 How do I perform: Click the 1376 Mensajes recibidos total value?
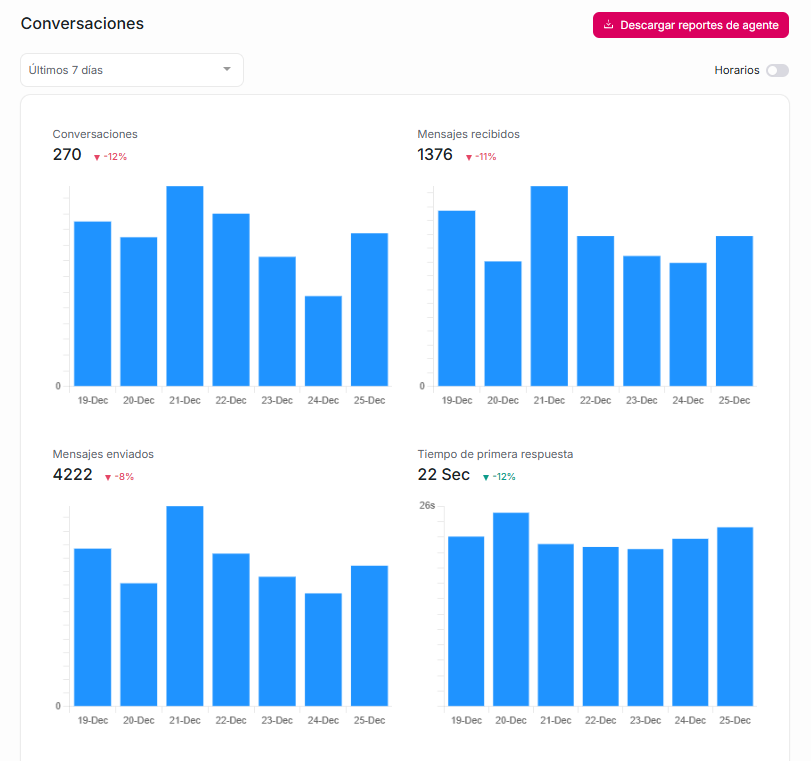pos(435,155)
